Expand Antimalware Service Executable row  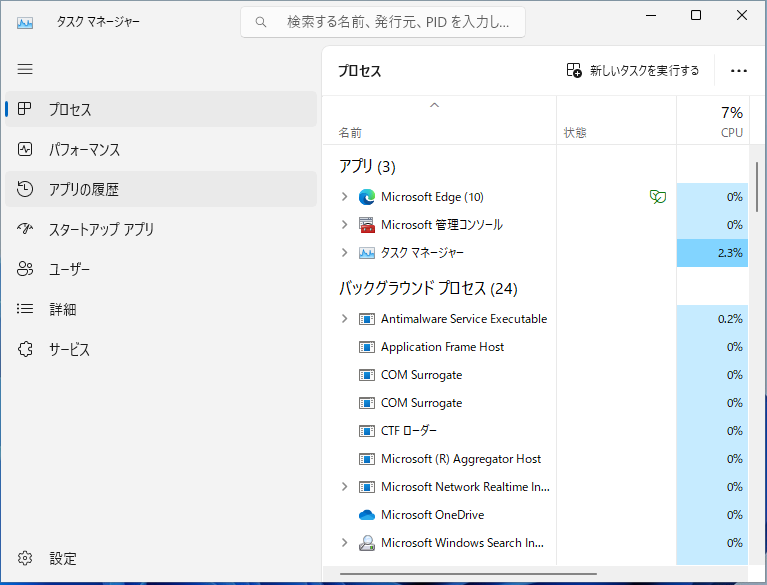coord(344,319)
